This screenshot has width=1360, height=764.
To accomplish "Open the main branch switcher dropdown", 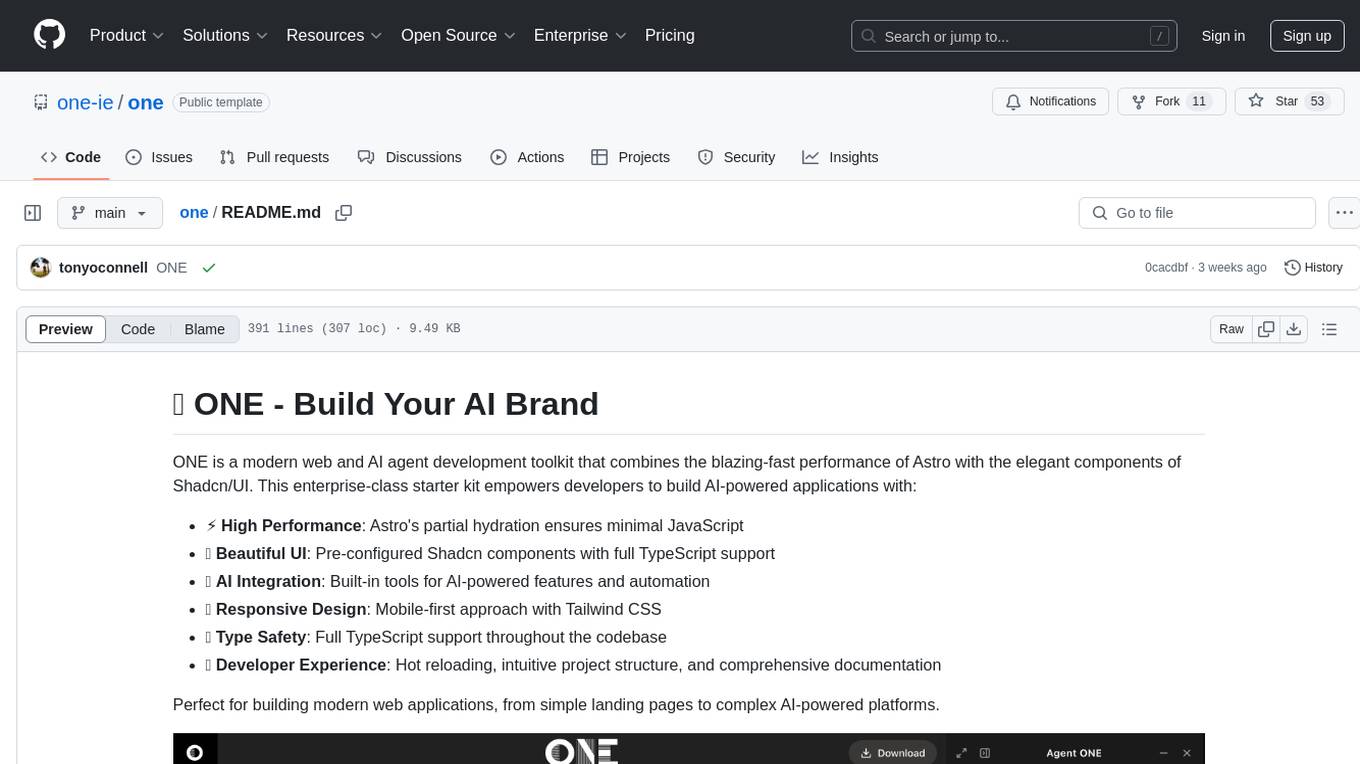I will click(x=110, y=213).
